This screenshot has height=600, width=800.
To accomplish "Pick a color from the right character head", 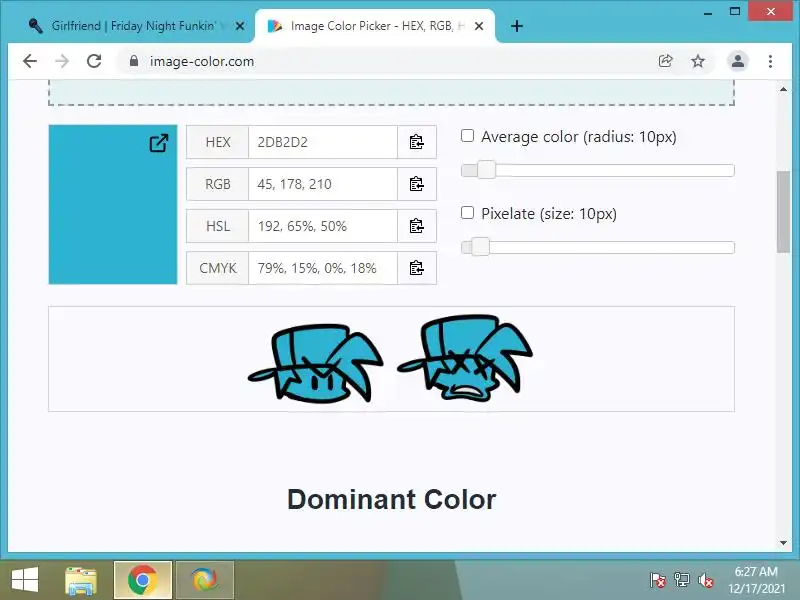I will click(x=465, y=357).
